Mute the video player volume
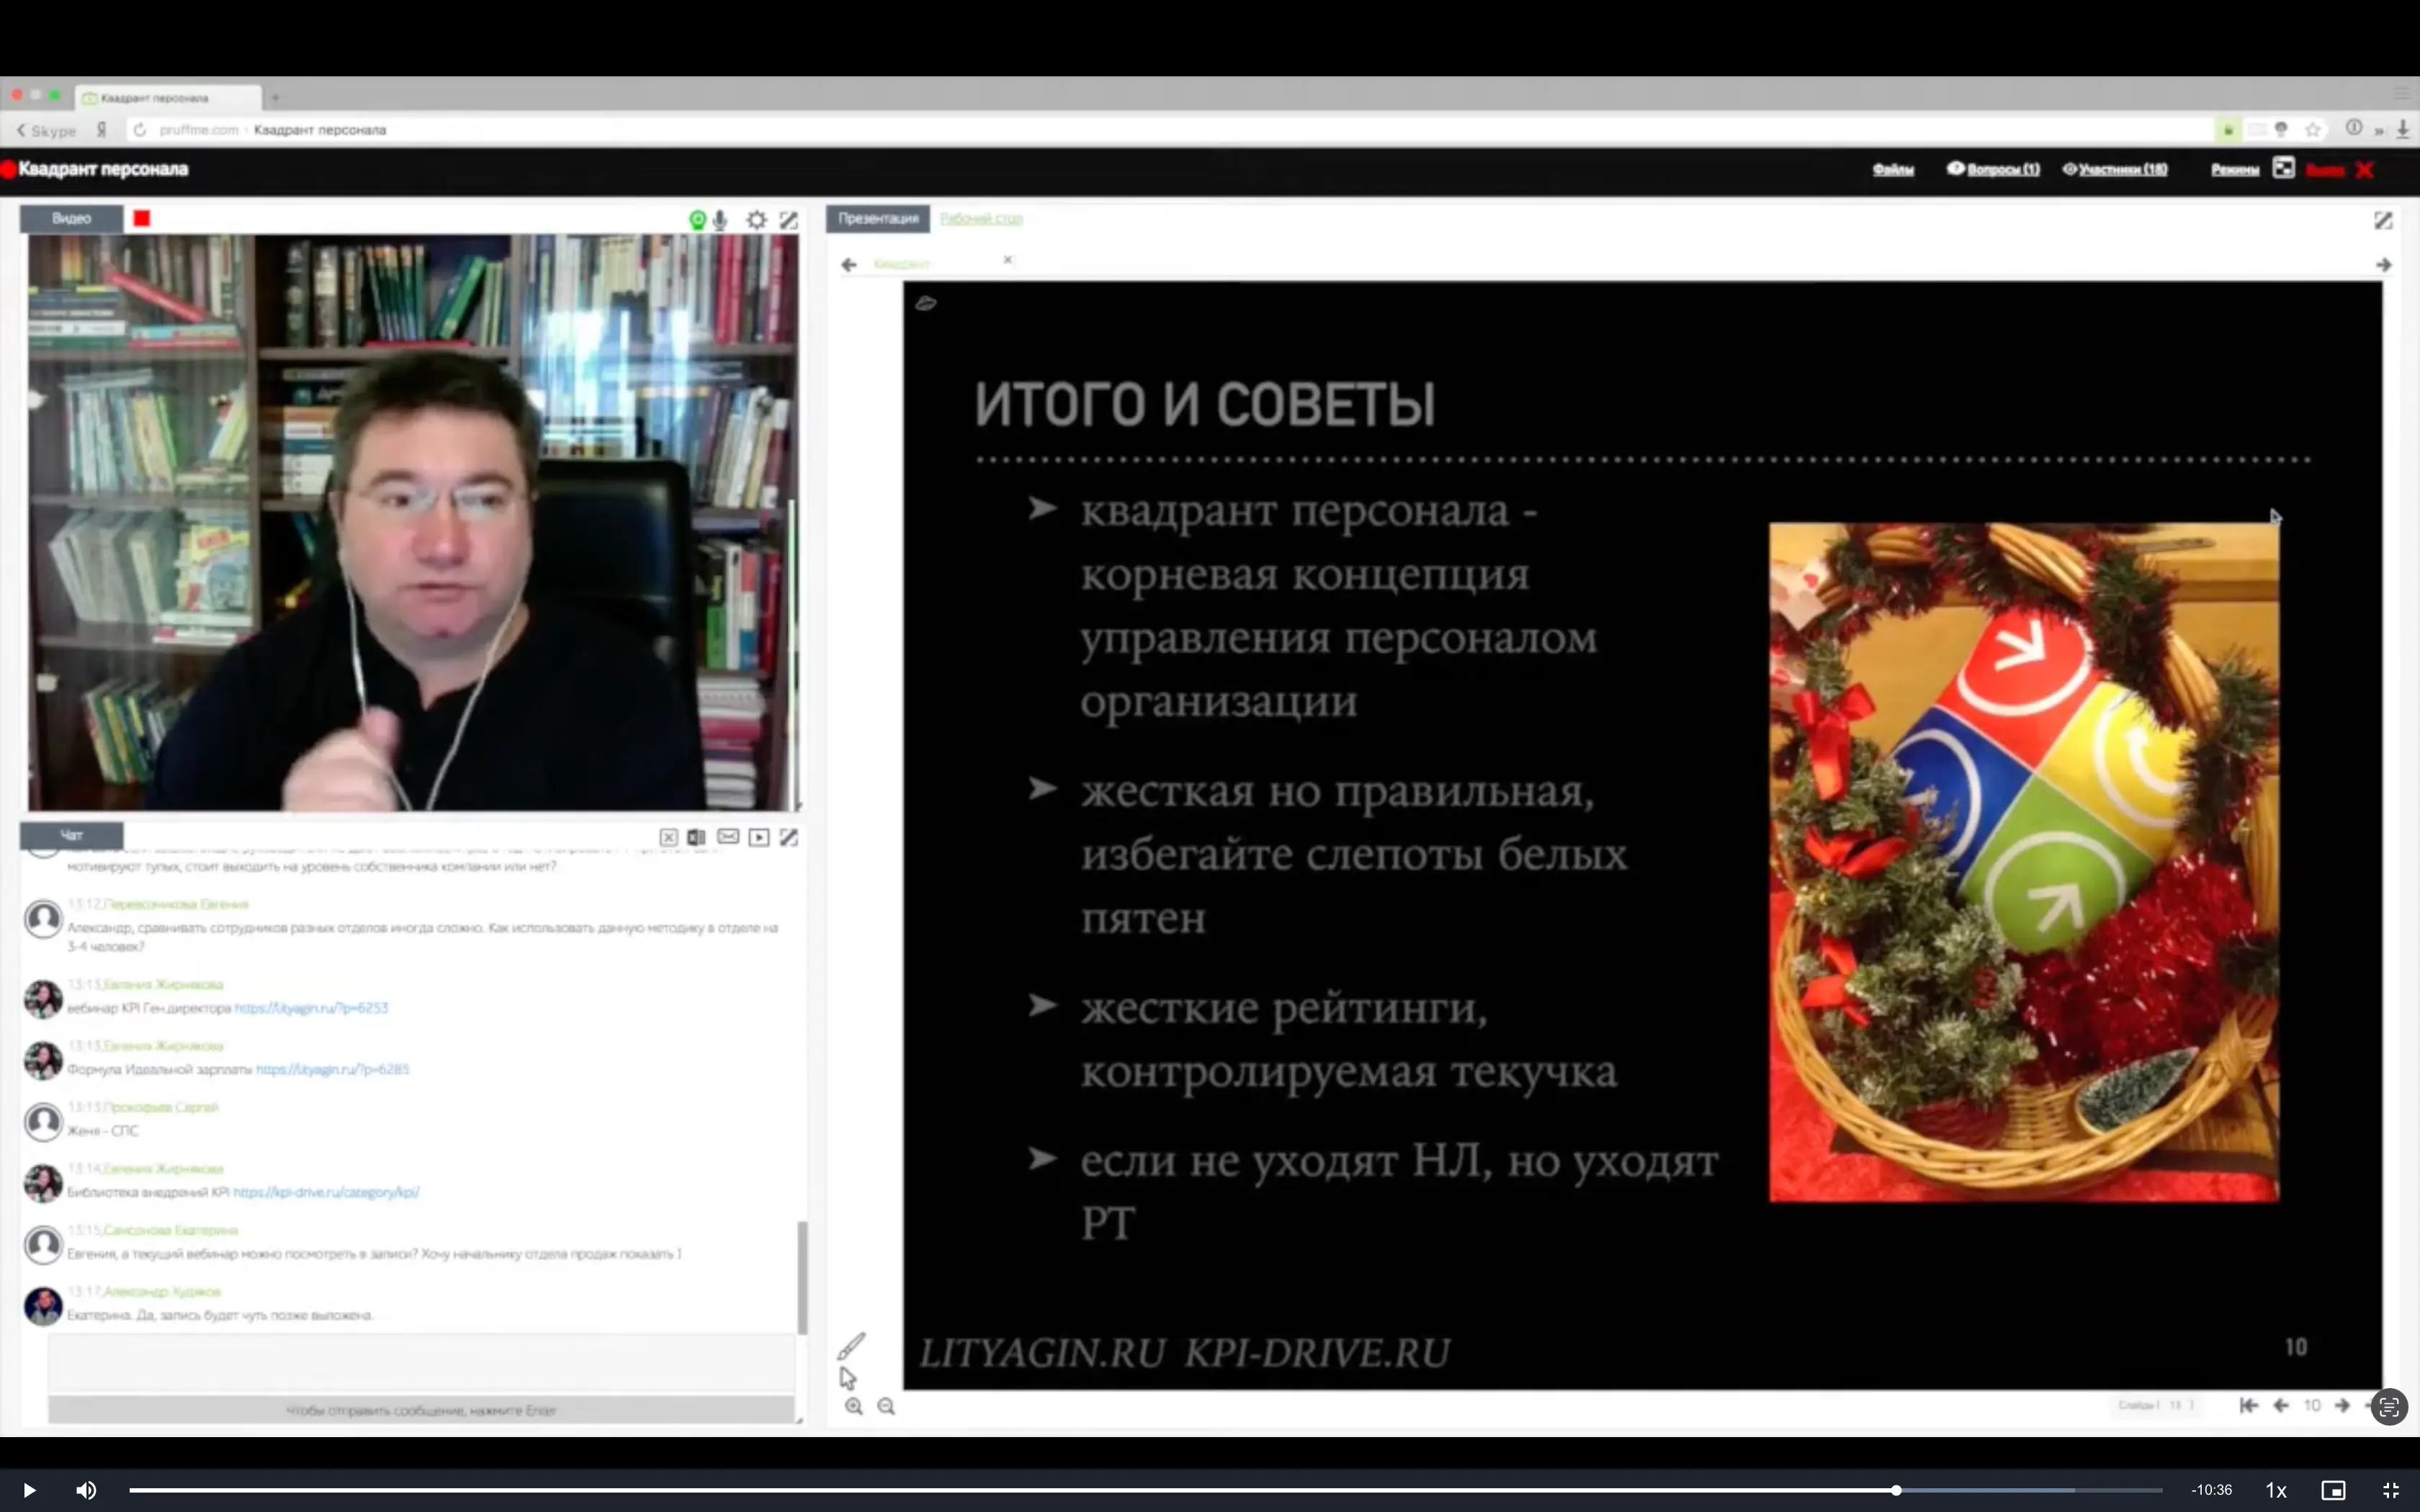 pos(86,1490)
